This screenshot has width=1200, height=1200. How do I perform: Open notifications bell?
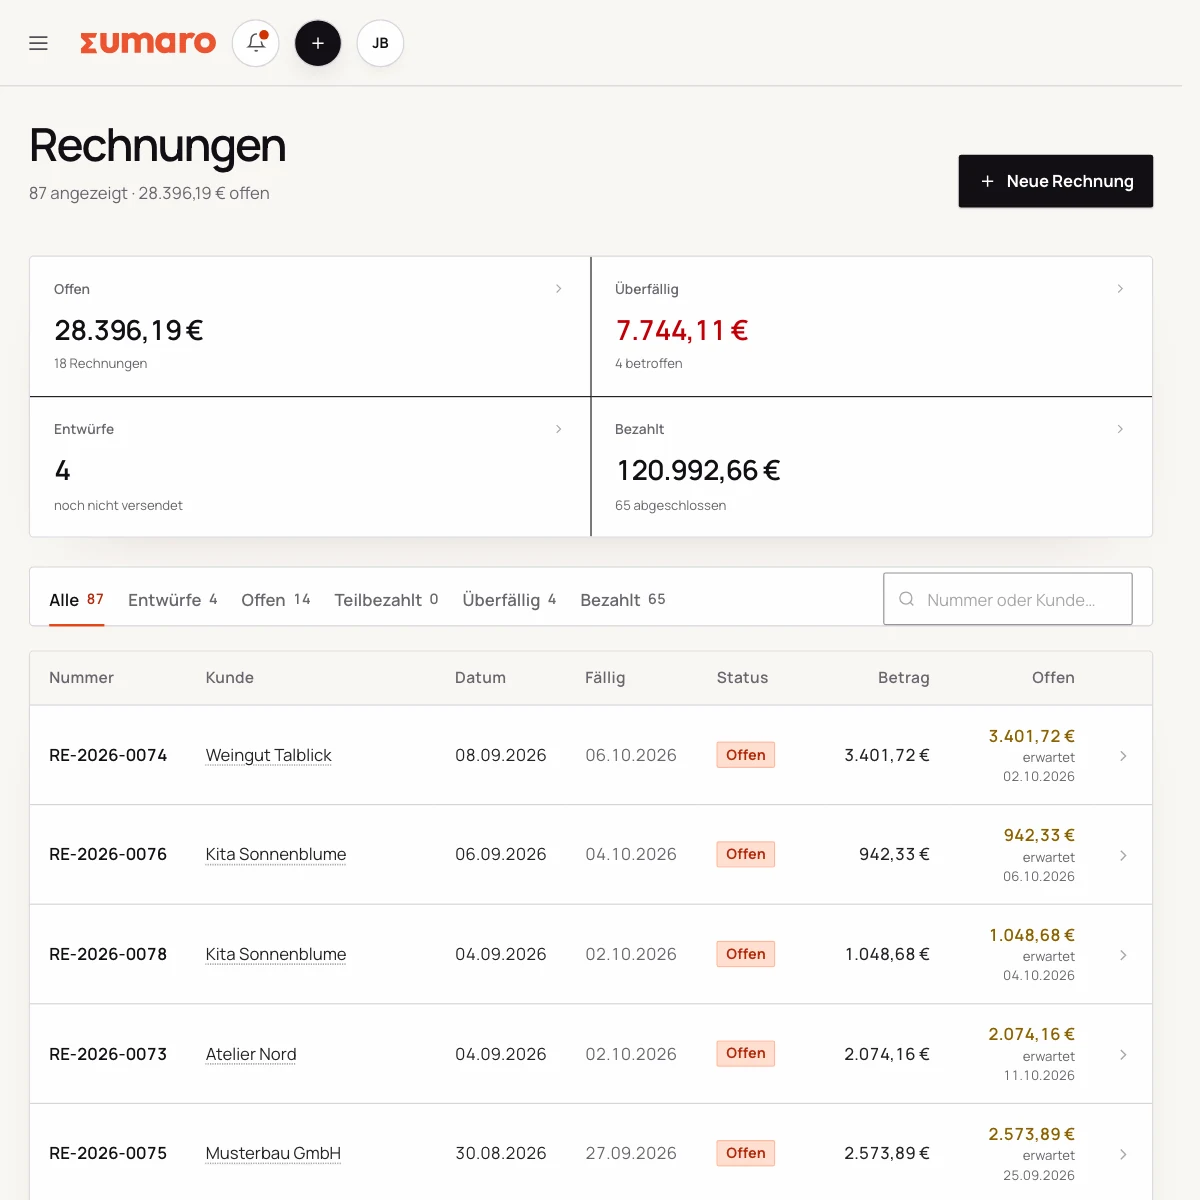tap(256, 43)
